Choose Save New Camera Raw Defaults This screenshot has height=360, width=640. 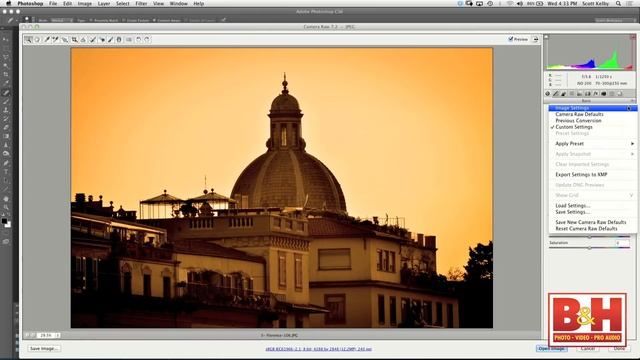[x=593, y=222]
